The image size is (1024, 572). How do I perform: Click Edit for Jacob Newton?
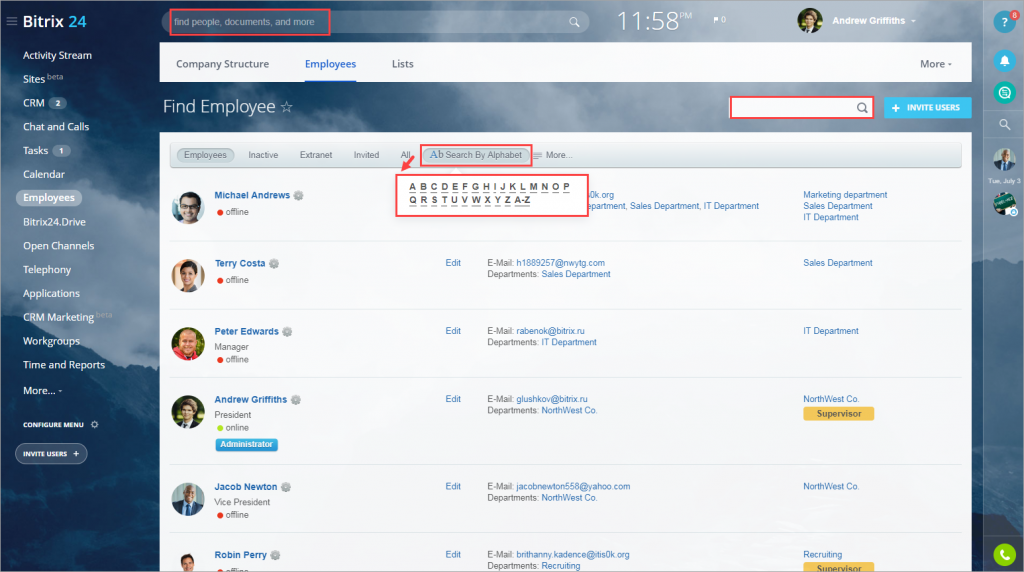(x=453, y=486)
